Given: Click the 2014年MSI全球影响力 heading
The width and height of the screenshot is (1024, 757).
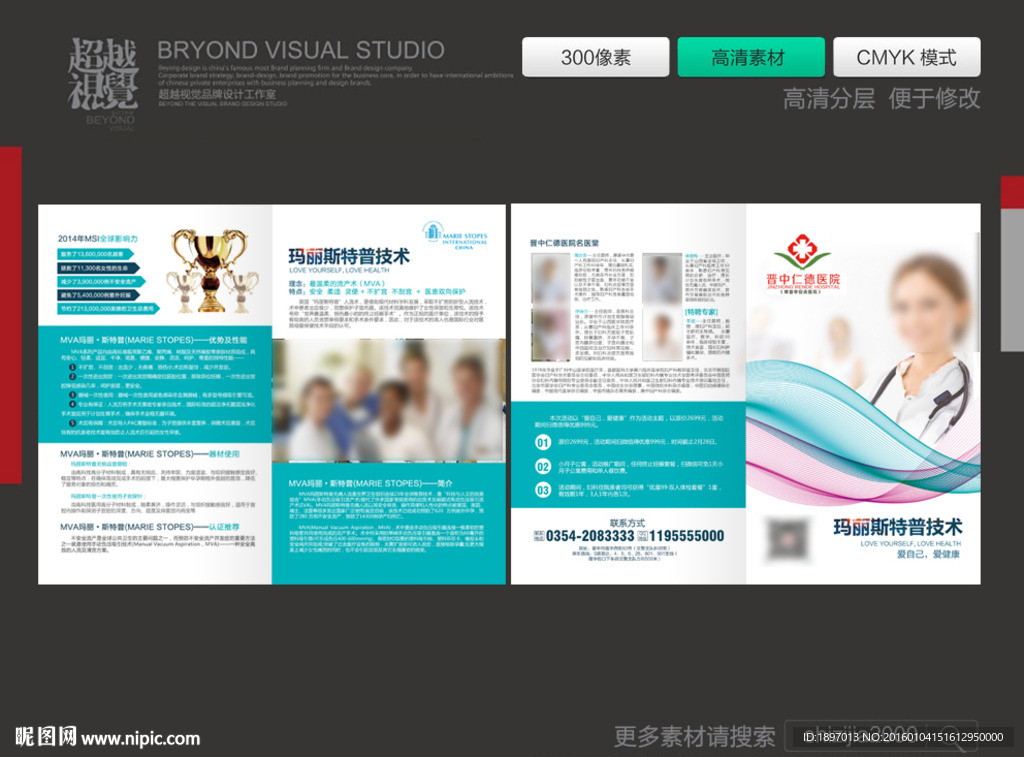Looking at the screenshot, I should (98, 238).
